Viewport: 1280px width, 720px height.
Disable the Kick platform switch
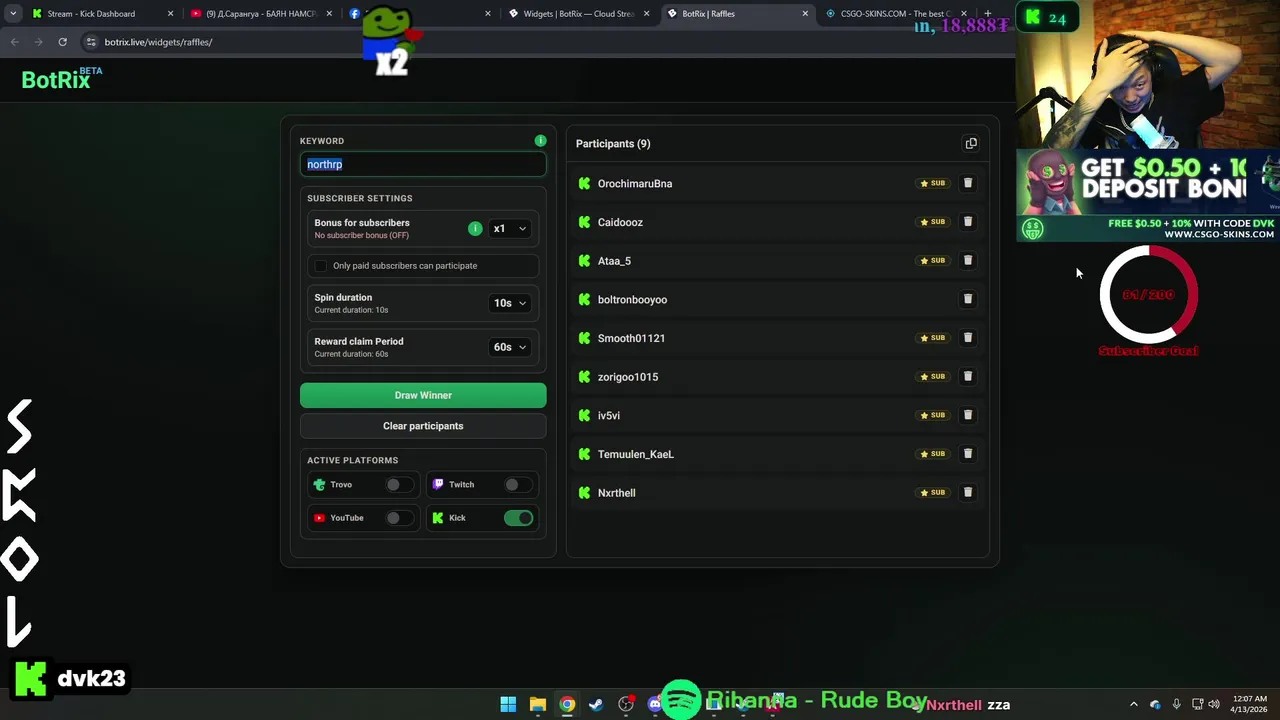pos(518,518)
